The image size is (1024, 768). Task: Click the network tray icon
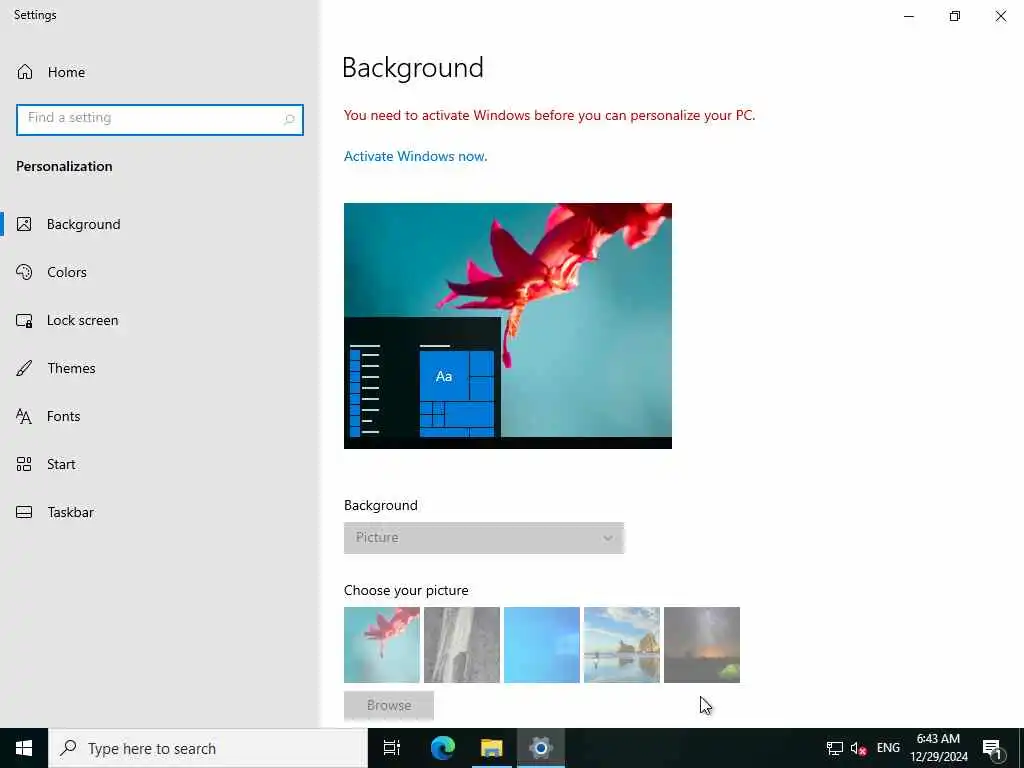tap(835, 748)
